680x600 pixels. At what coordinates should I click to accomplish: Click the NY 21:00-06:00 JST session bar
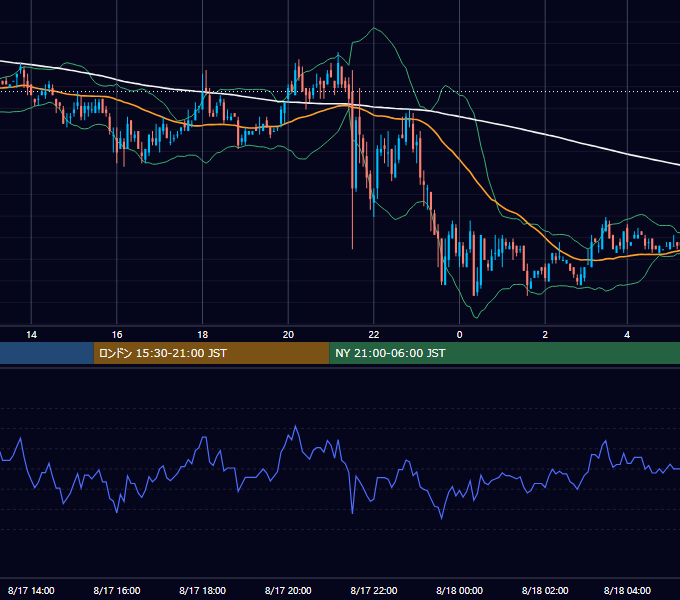[x=504, y=353]
